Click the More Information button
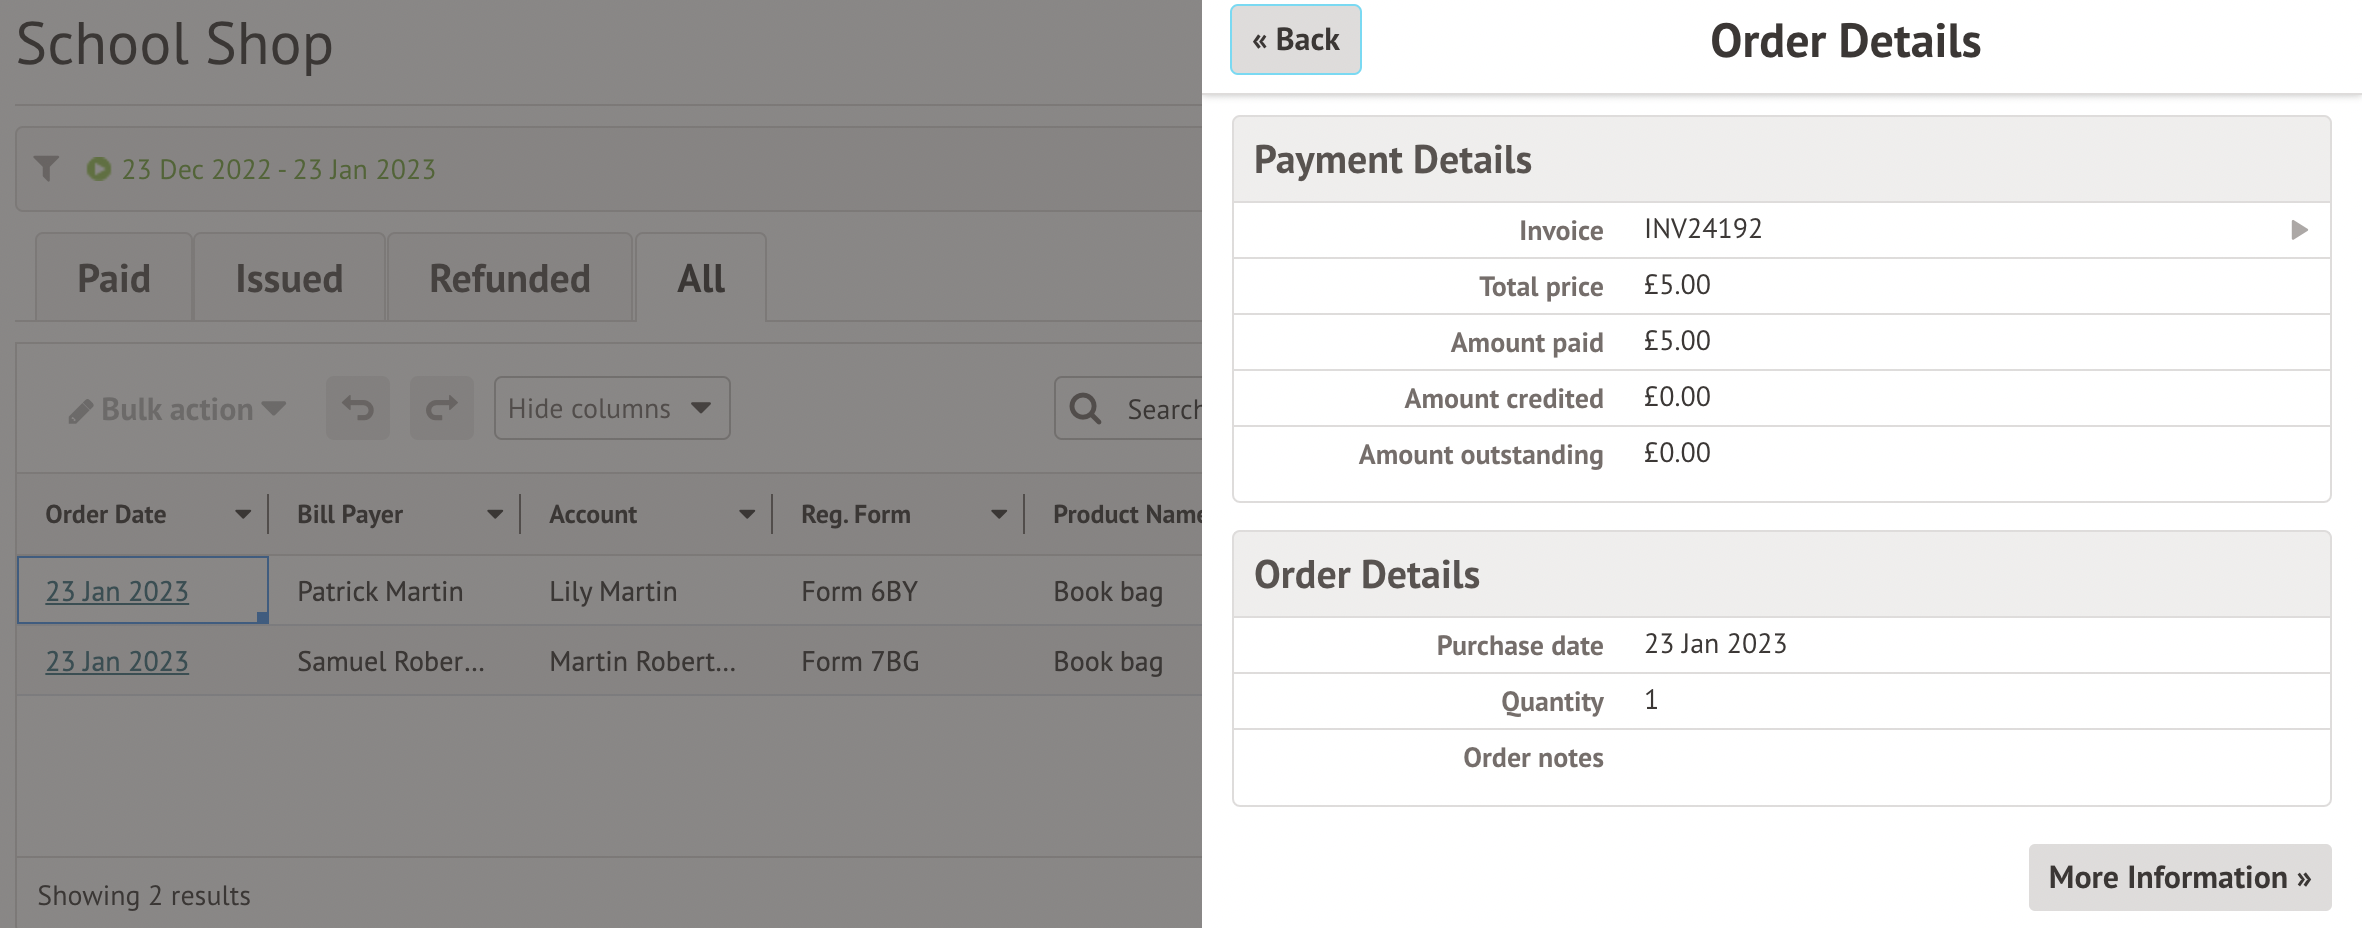The width and height of the screenshot is (2362, 928). (2179, 877)
